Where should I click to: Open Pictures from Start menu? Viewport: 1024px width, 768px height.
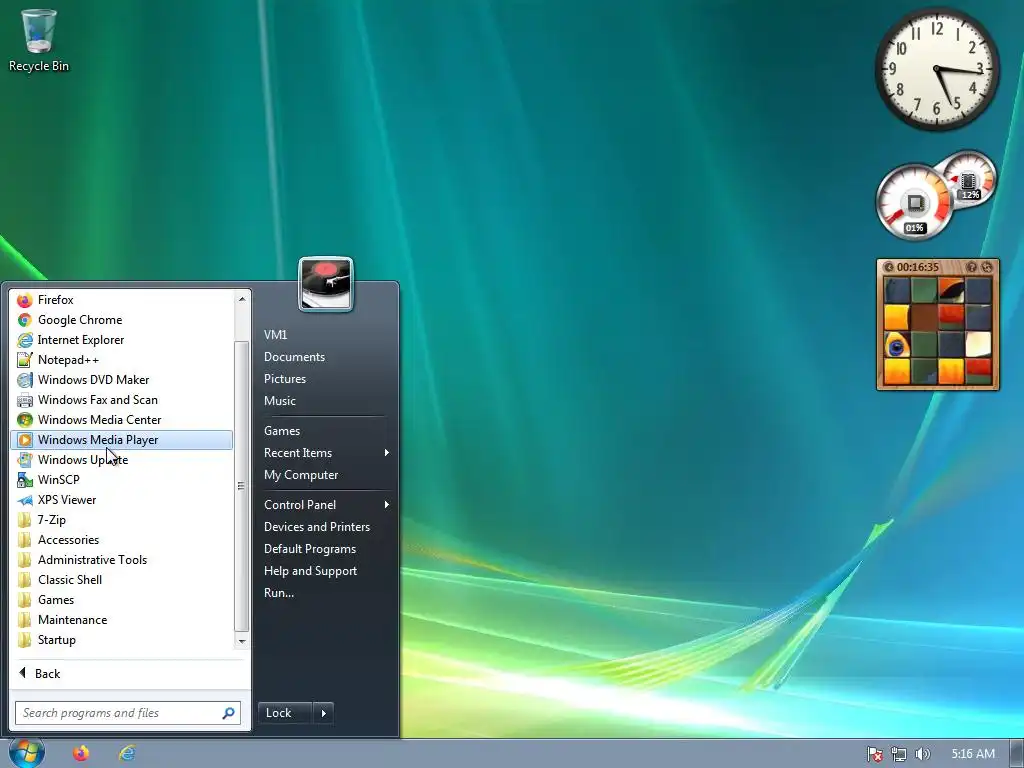tap(325, 379)
